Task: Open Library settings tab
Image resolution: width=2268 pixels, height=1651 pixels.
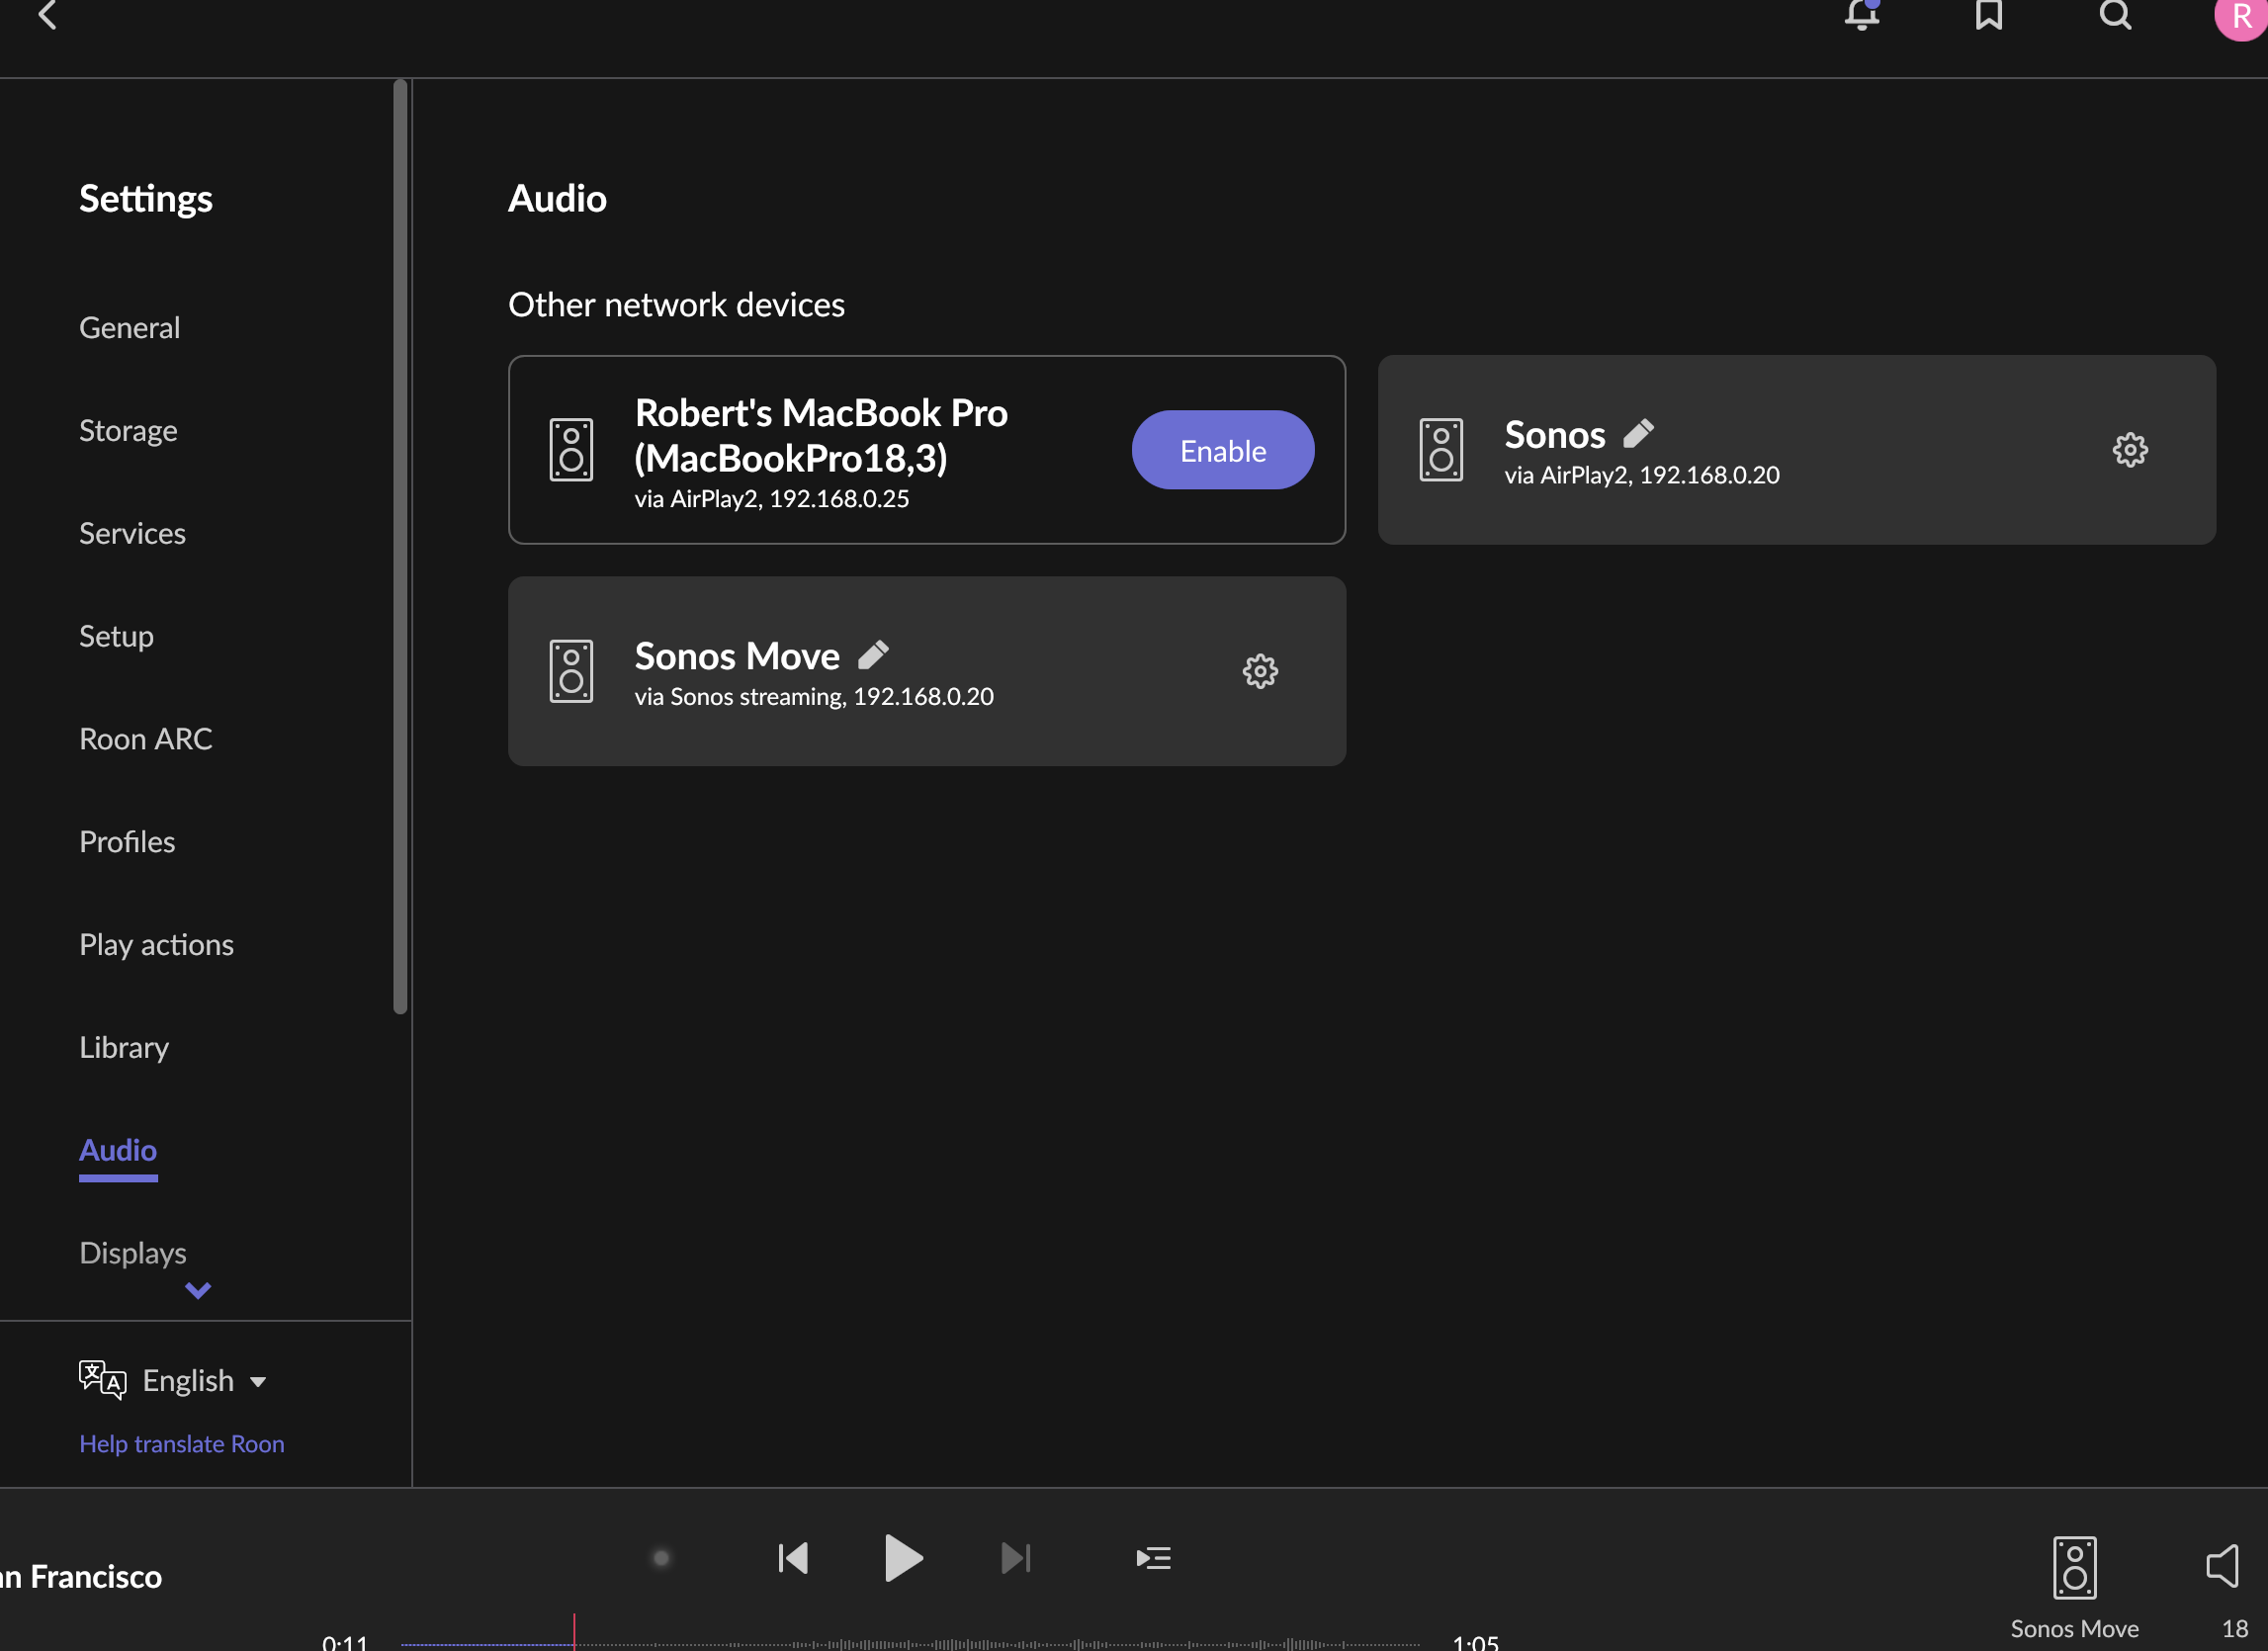Action: coord(124,1048)
